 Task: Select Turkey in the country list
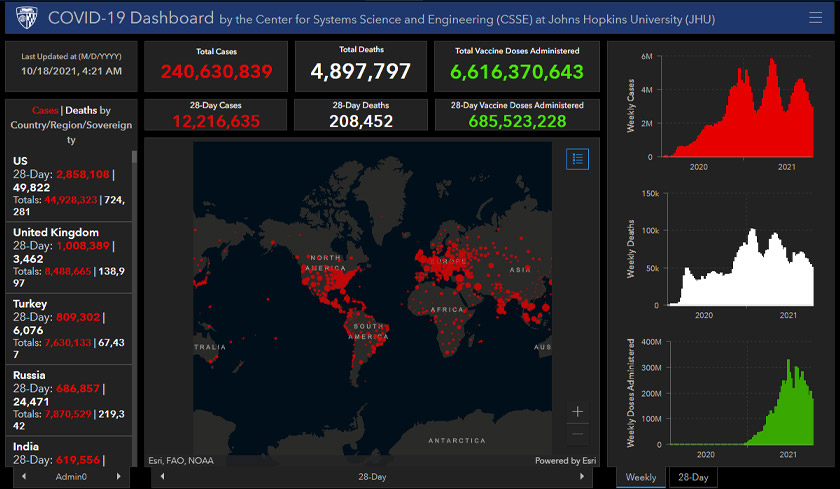point(68,328)
